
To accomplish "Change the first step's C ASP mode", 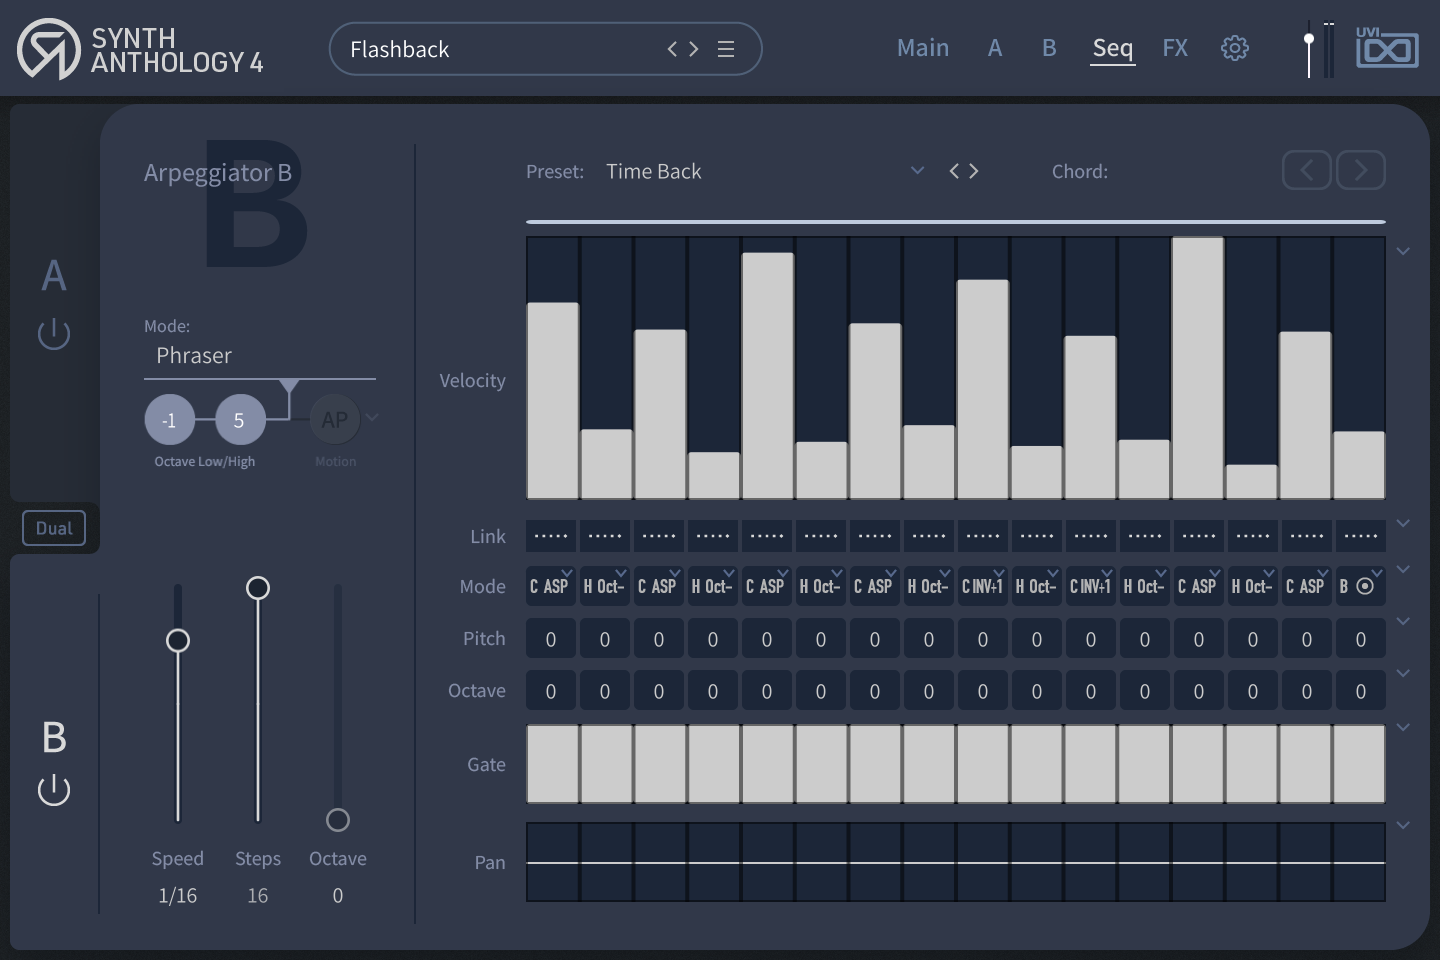I will 550,586.
